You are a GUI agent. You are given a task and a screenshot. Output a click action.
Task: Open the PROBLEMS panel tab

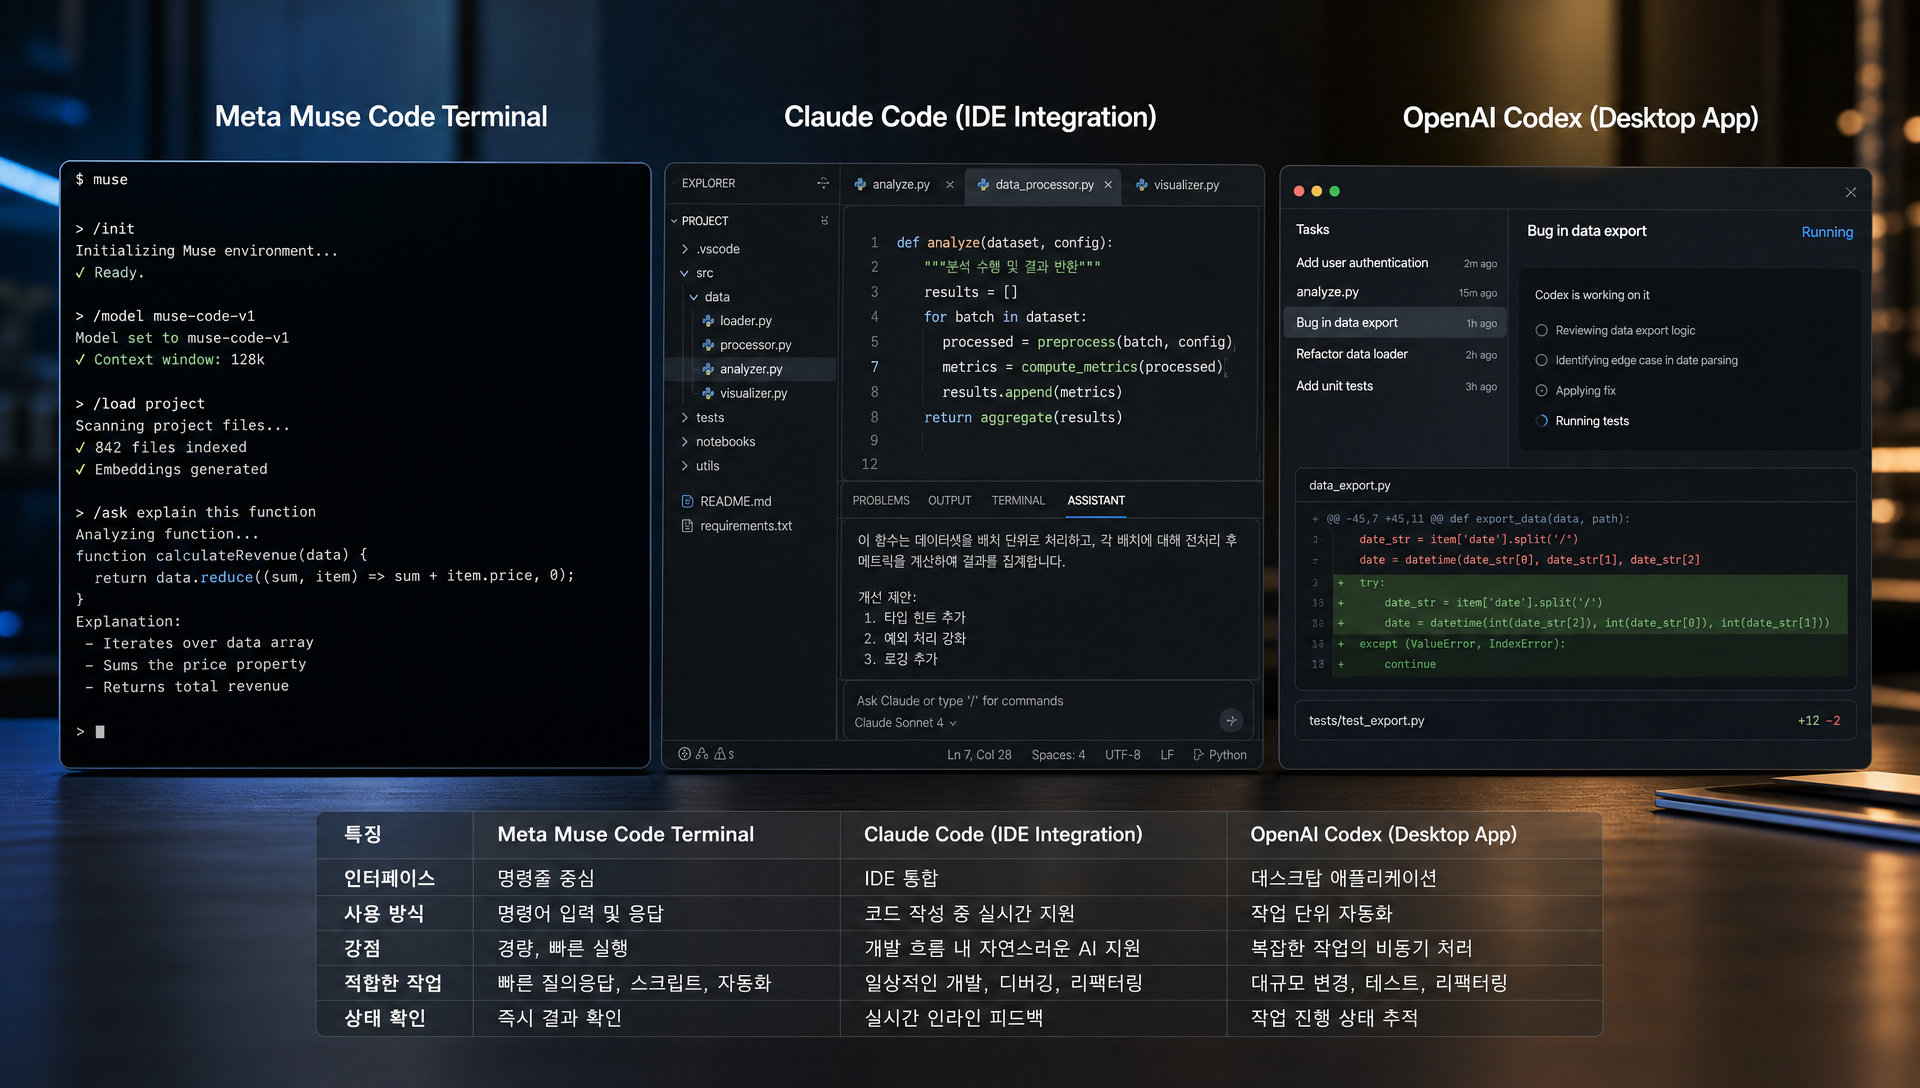881,500
